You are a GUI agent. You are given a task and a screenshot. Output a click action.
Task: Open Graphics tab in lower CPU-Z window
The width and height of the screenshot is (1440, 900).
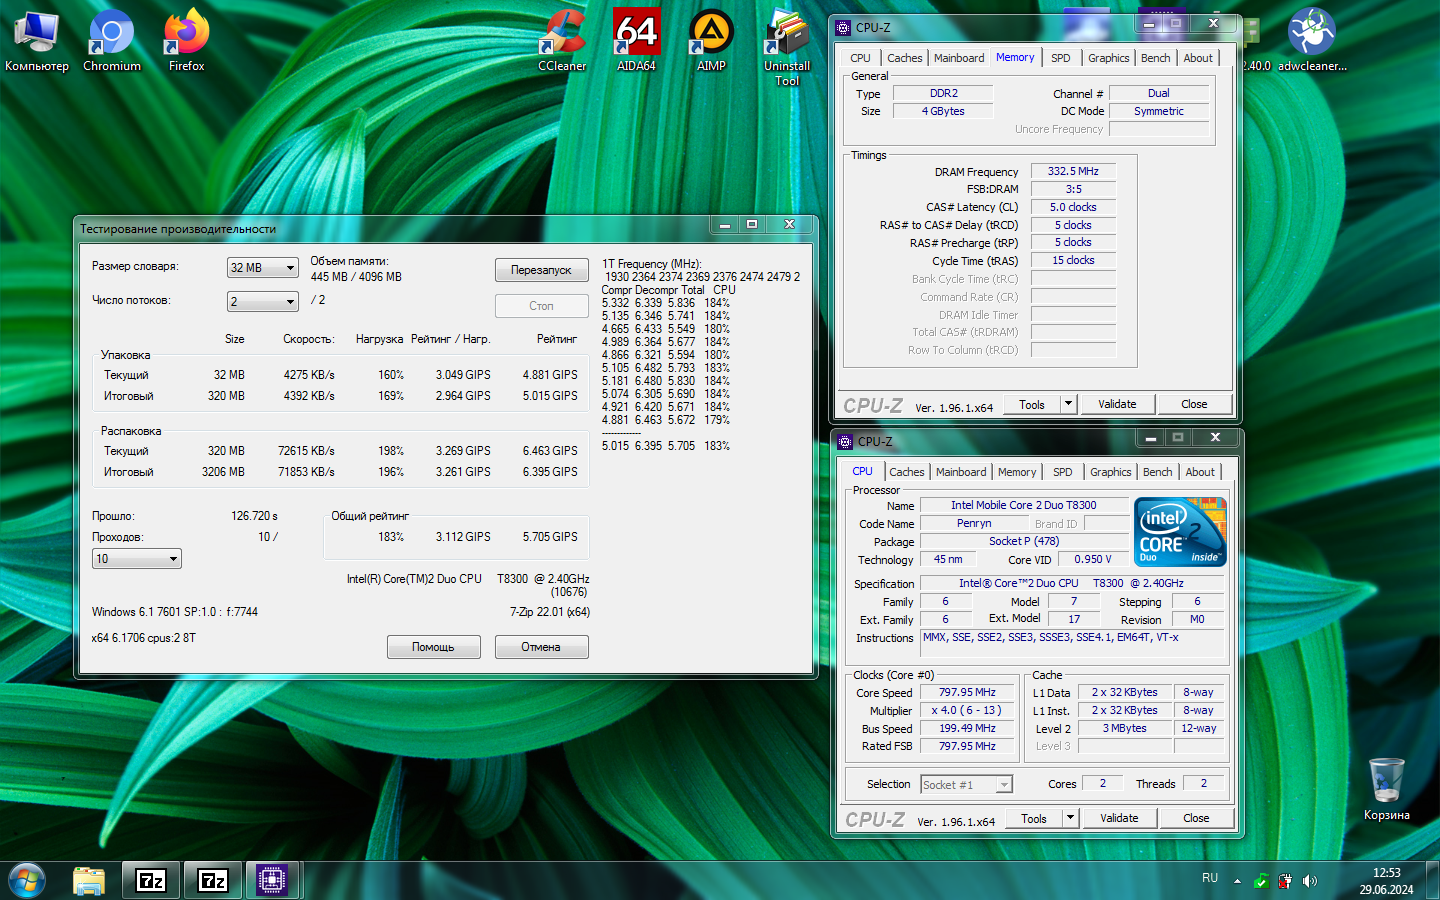click(x=1111, y=472)
